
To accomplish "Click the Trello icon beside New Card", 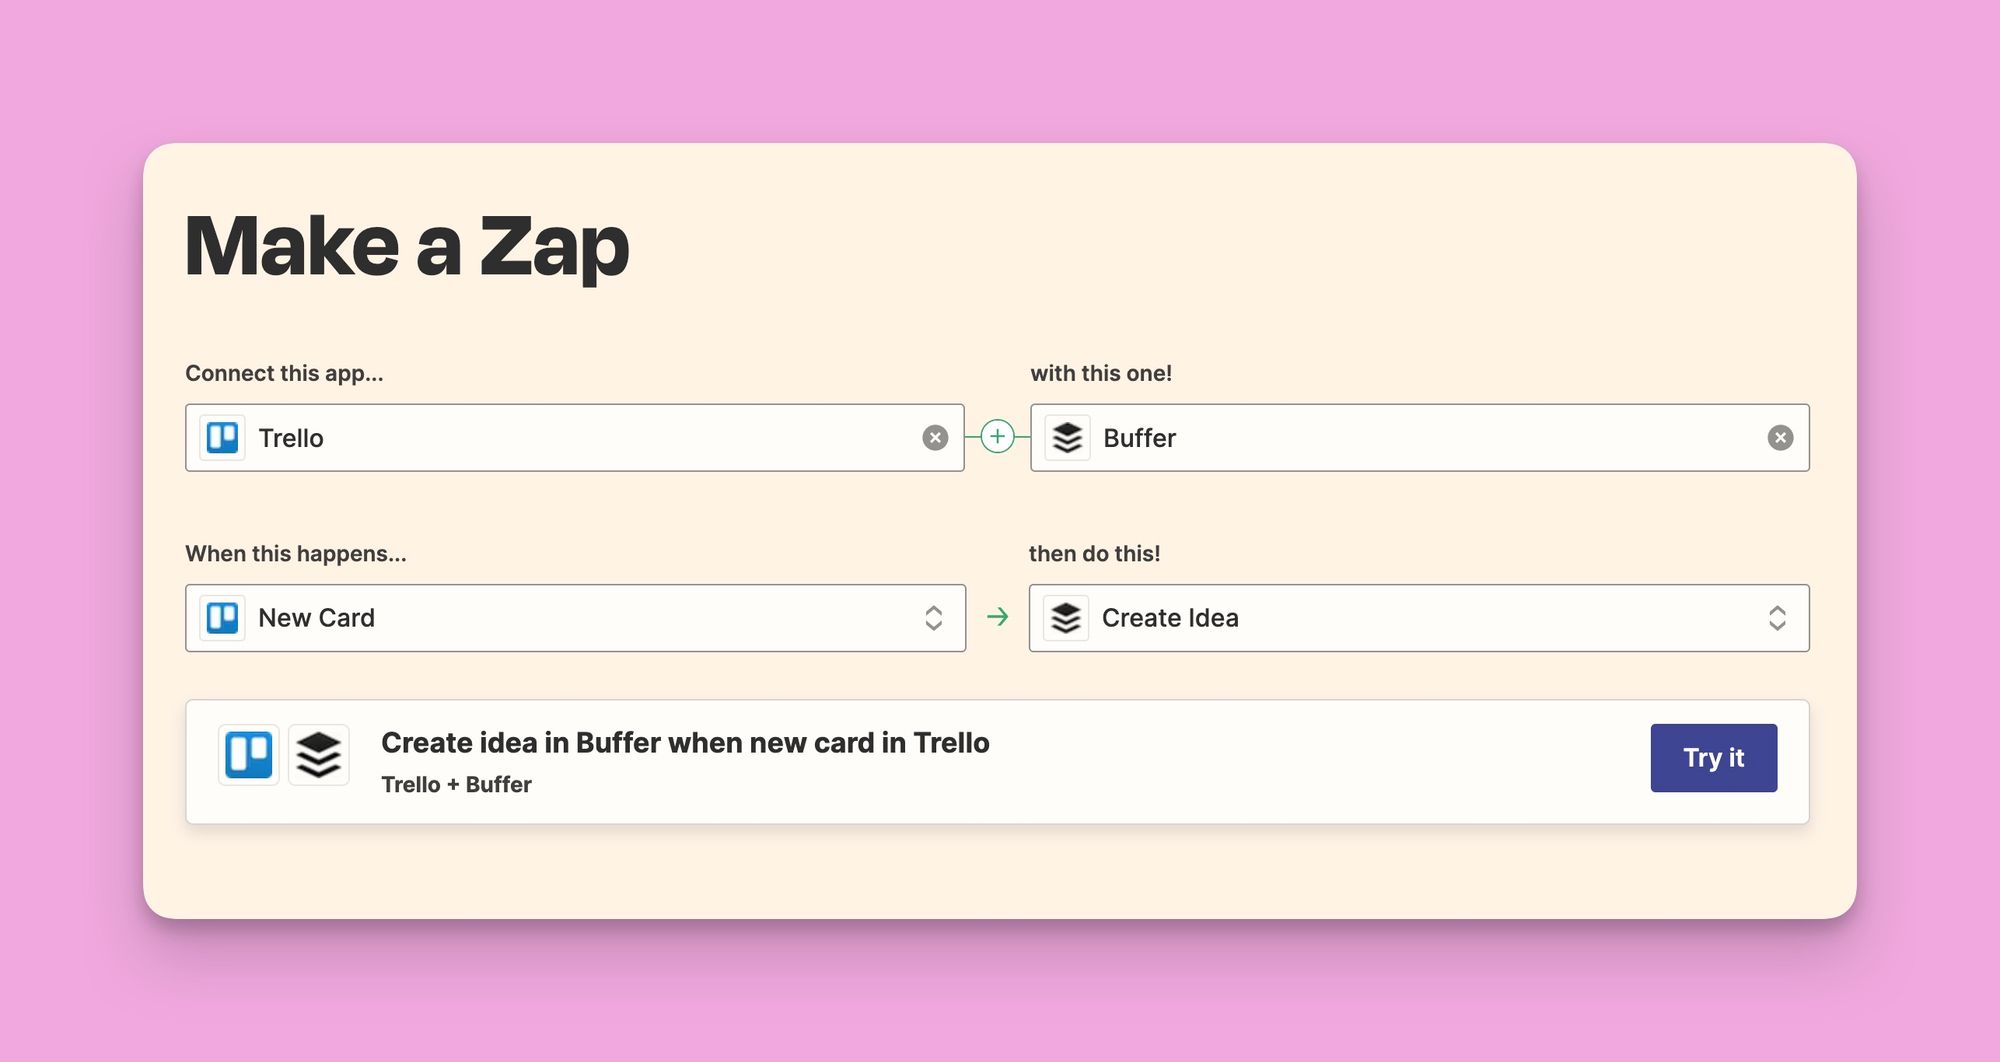I will pyautogui.click(x=221, y=617).
